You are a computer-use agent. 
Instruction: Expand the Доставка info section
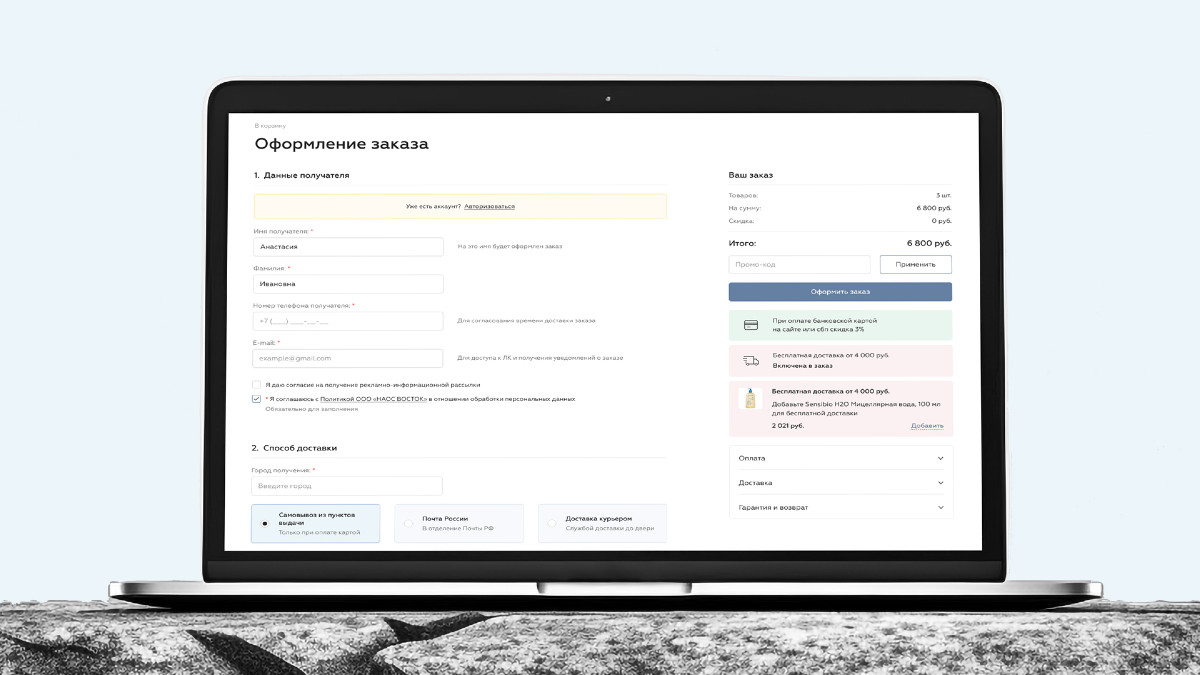click(x=840, y=483)
